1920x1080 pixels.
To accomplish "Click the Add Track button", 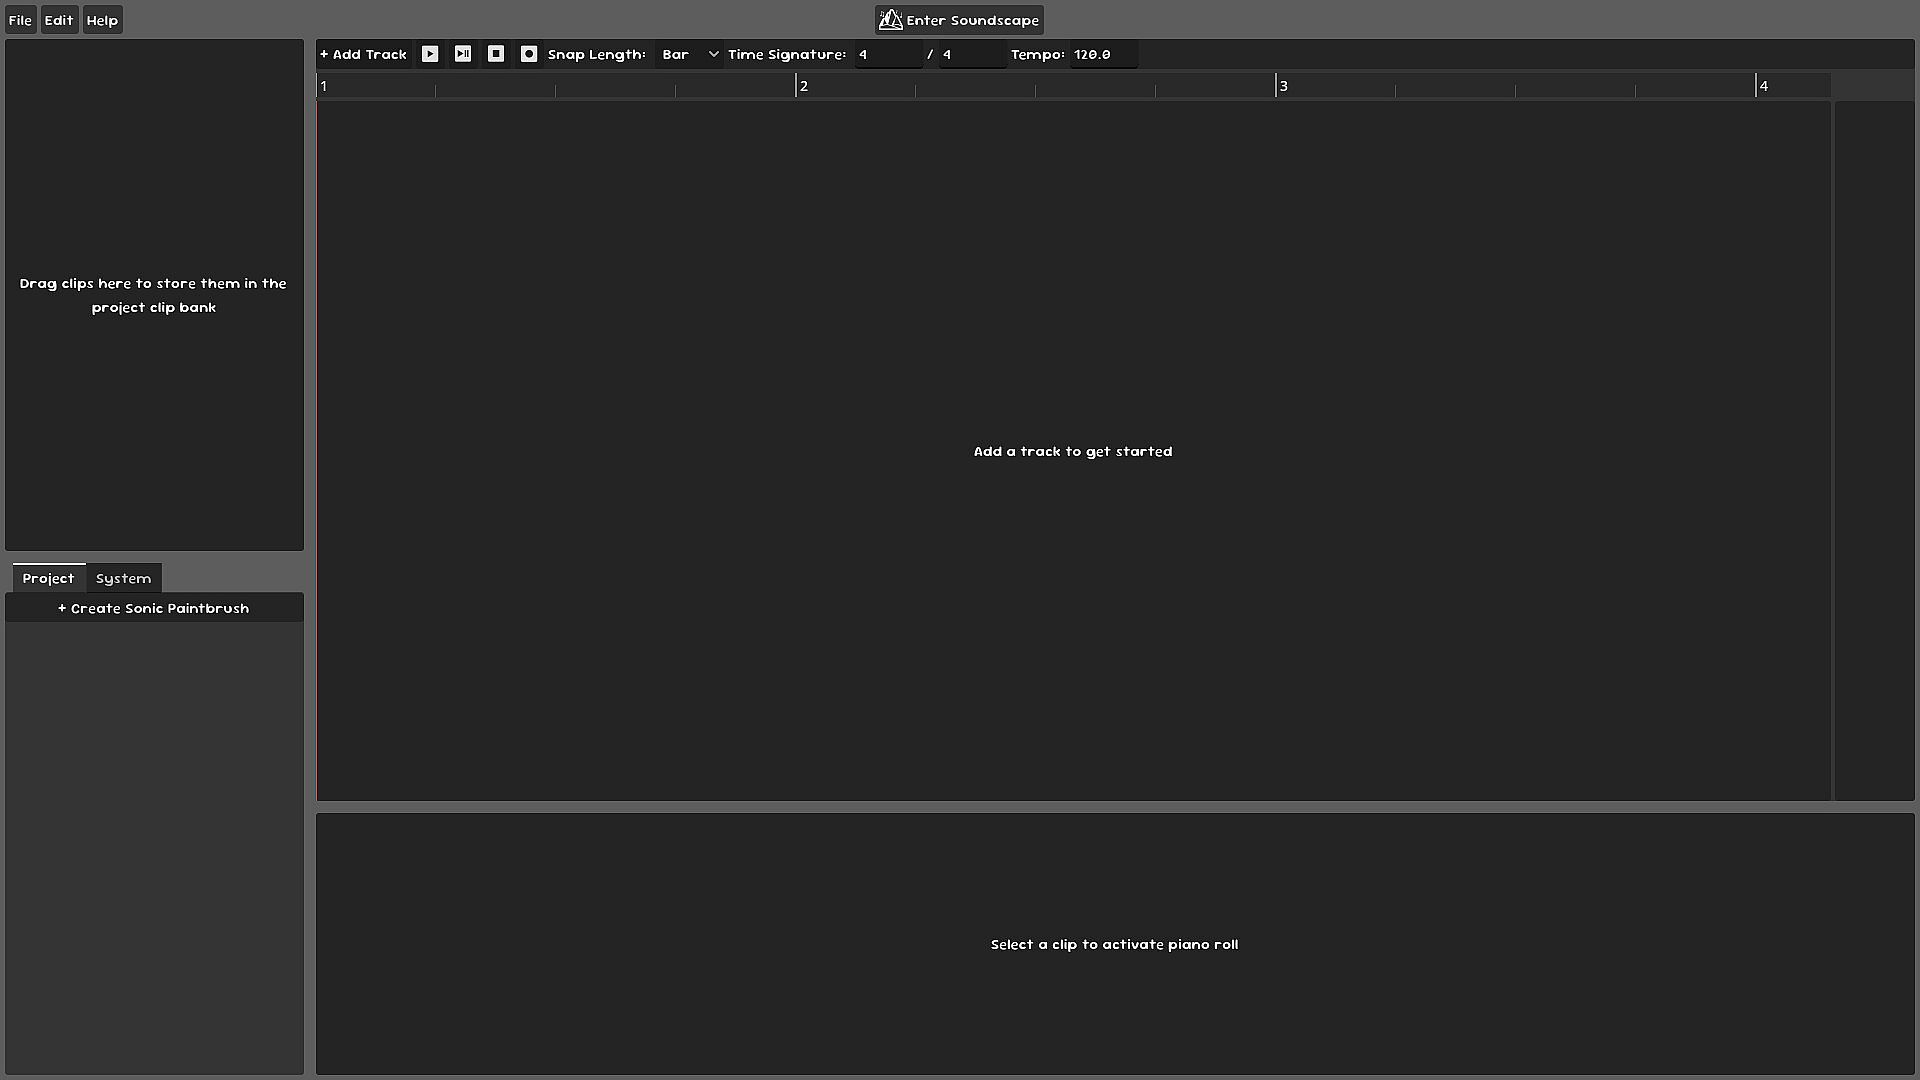I will (x=364, y=54).
